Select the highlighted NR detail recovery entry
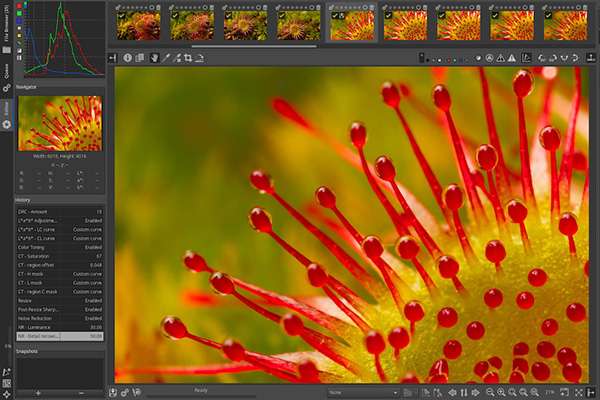Viewport: 600px width, 400px height. 60,336
